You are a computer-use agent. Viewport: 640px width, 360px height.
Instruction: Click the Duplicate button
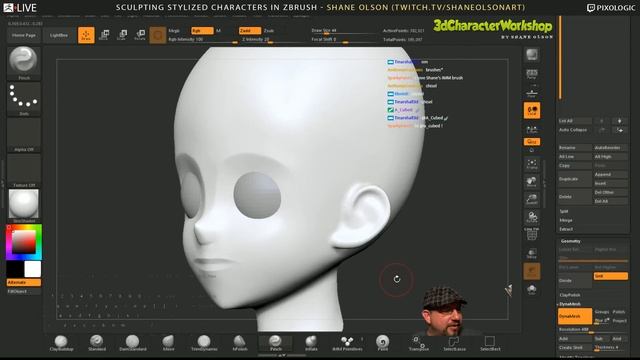coord(575,179)
